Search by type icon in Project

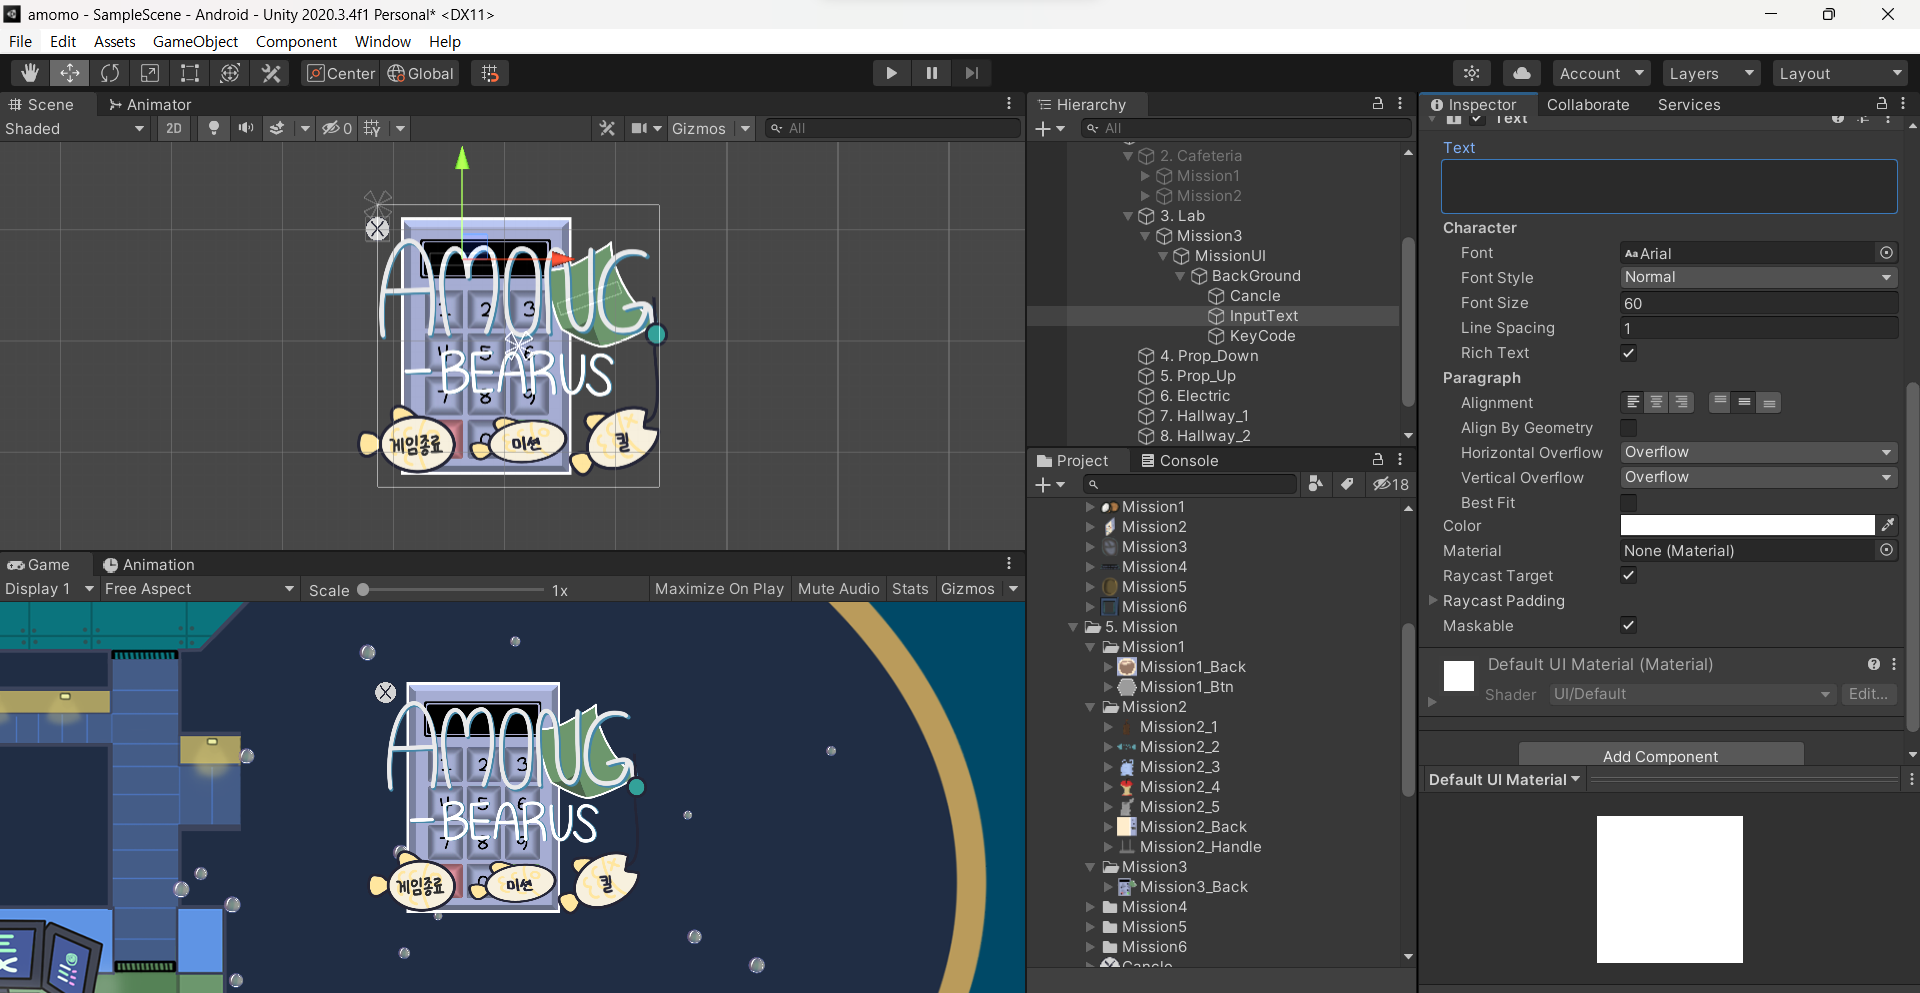1316,484
